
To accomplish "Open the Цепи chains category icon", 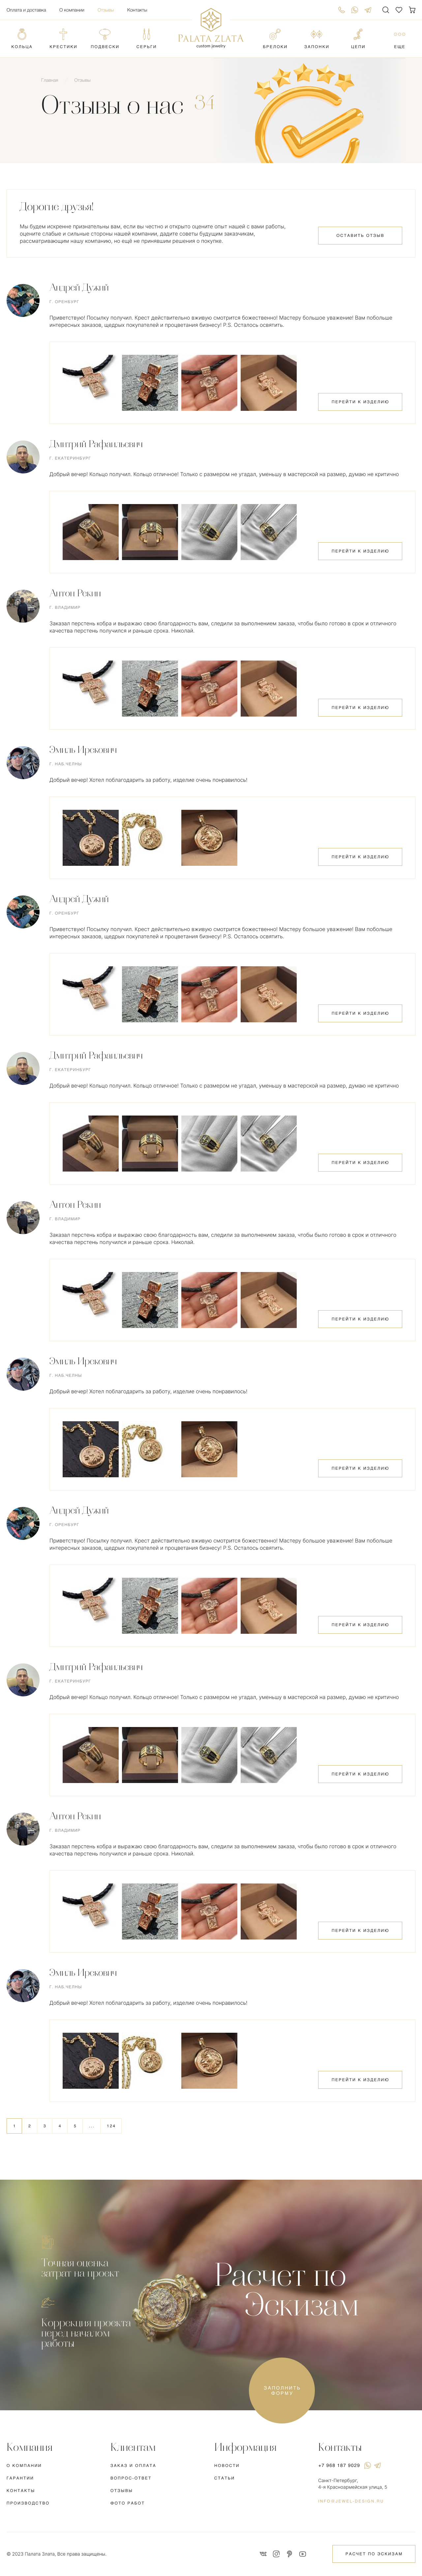I will (x=358, y=34).
